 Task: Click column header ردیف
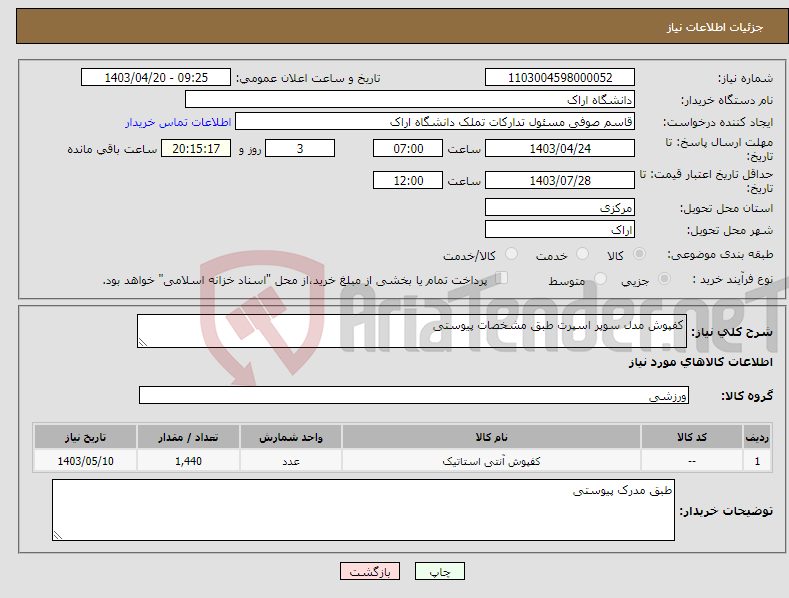point(757,437)
